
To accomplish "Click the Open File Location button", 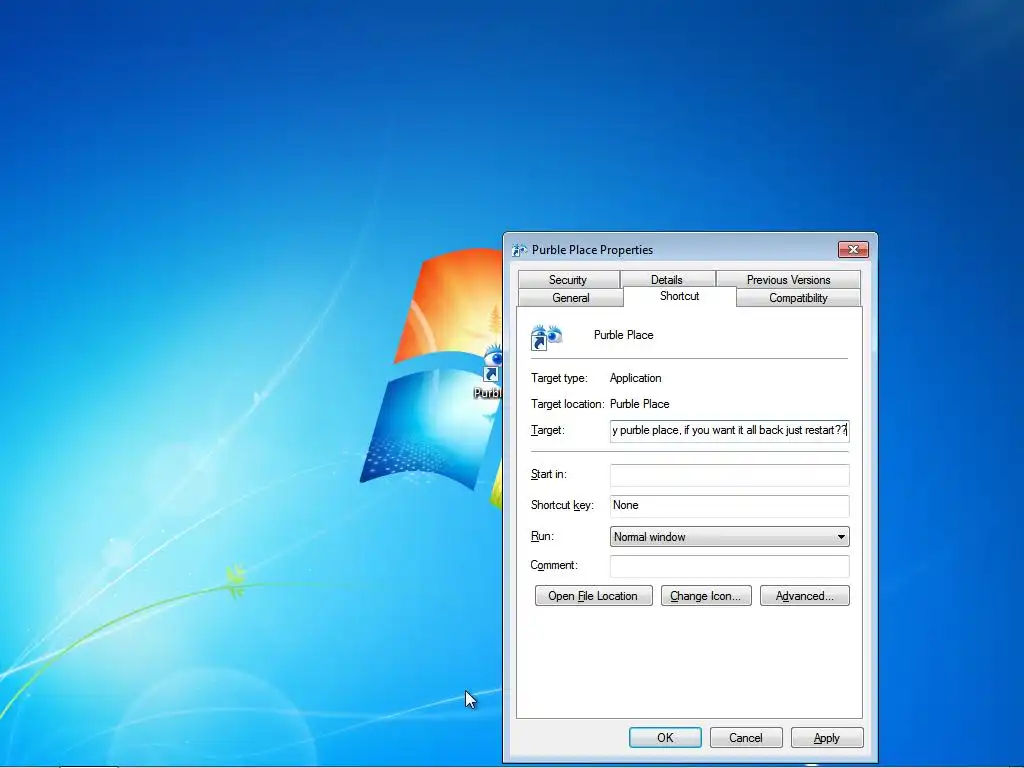I will (x=593, y=596).
